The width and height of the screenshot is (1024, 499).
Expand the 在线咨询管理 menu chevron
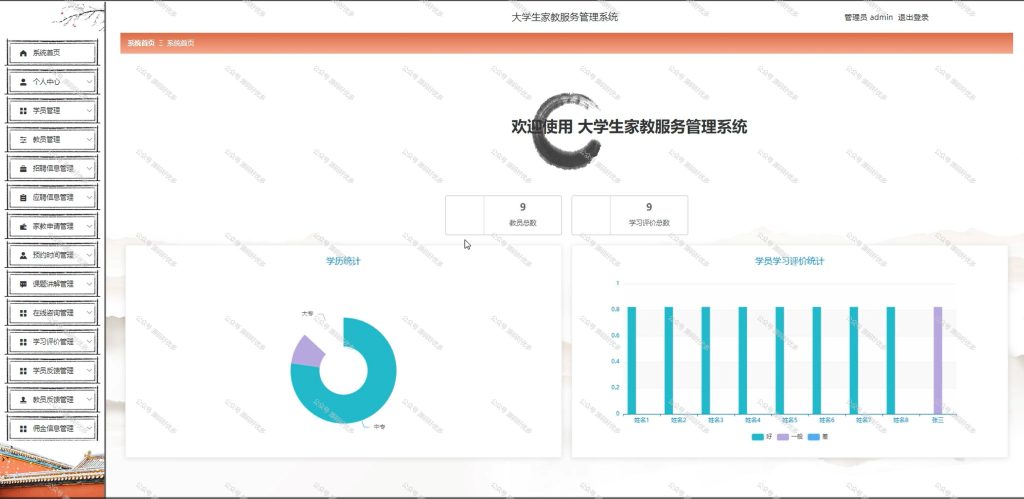pyautogui.click(x=89, y=313)
